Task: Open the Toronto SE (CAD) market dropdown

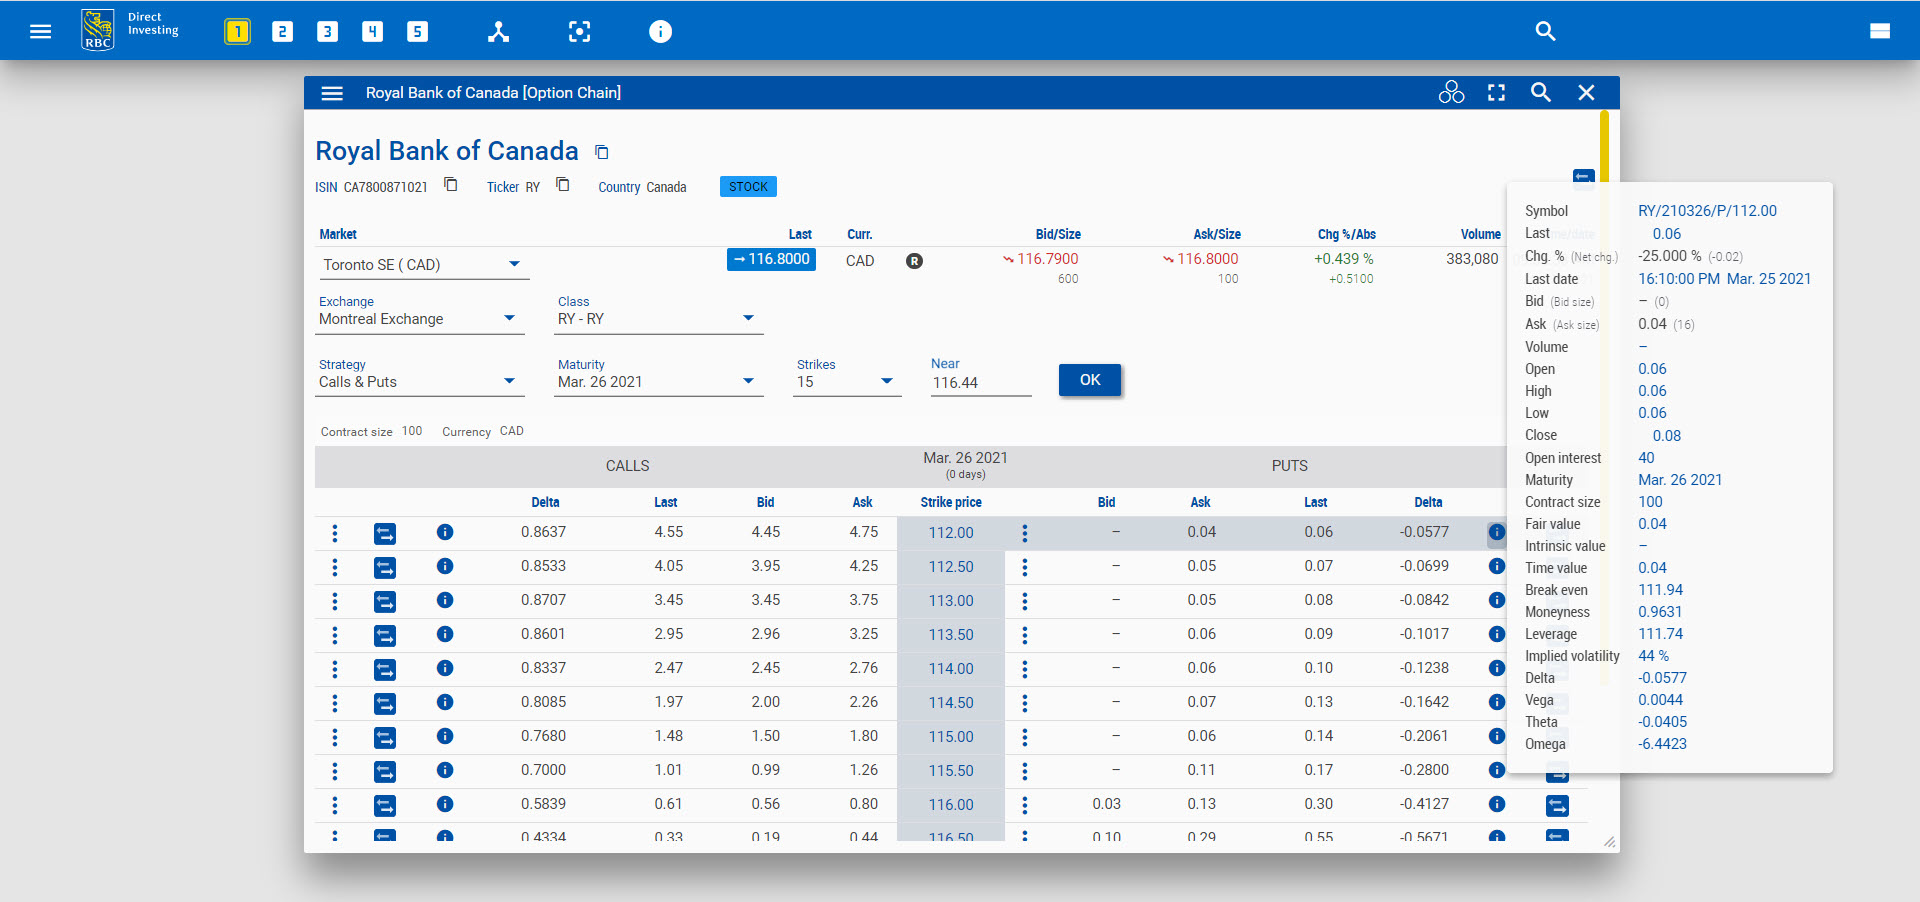Action: click(514, 265)
